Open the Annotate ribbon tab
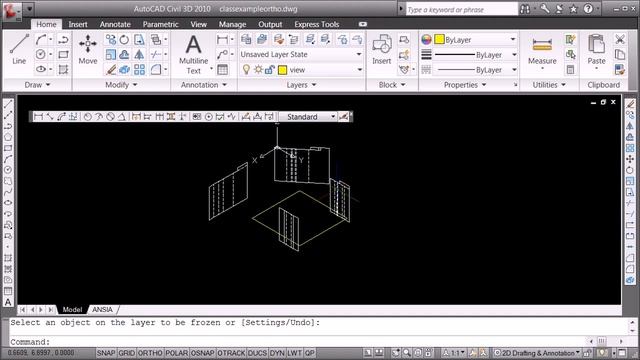 click(115, 24)
